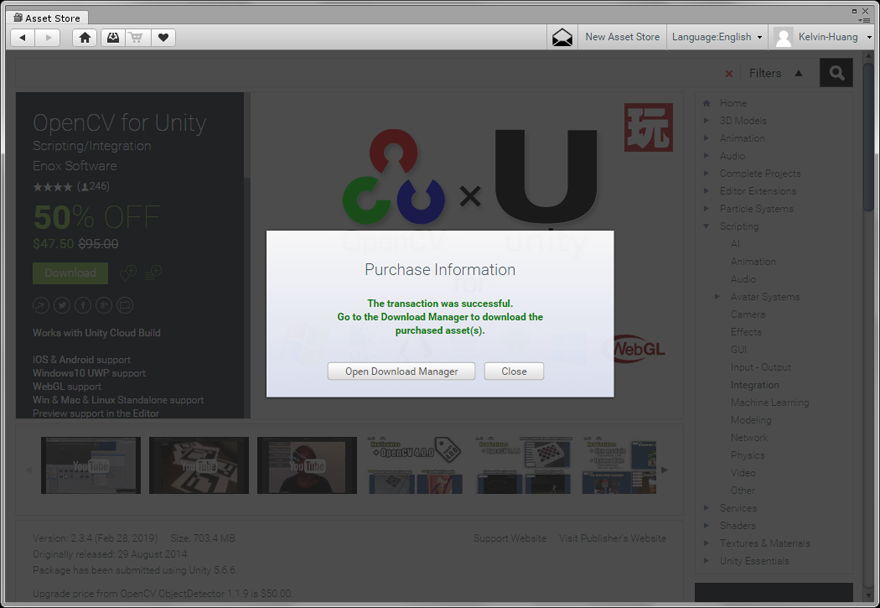Open the Support Website link
The width and height of the screenshot is (880, 608).
pyautogui.click(x=510, y=538)
